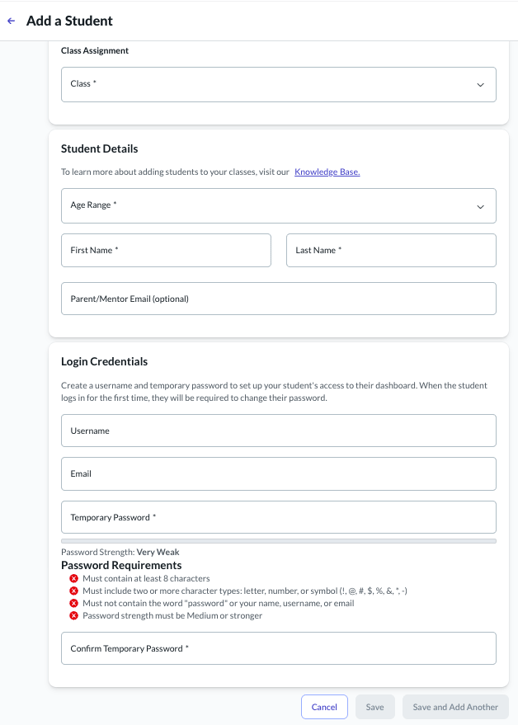Open the Class dropdown chevron

(481, 85)
